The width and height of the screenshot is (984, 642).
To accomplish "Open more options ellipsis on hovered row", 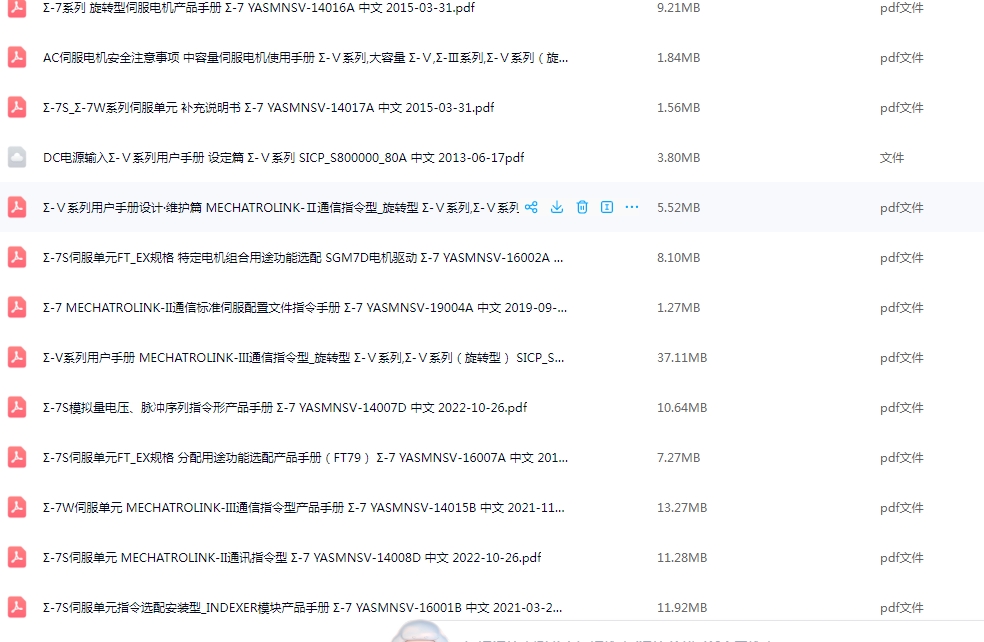I will click(x=632, y=207).
